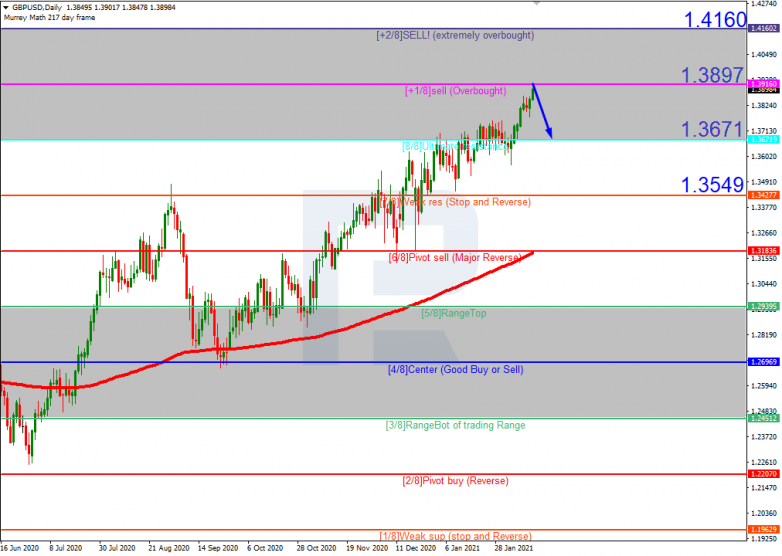This screenshot has height=556, width=782.
Task: Click the 14 Sep 2020 date on time axis
Action: coord(218,548)
